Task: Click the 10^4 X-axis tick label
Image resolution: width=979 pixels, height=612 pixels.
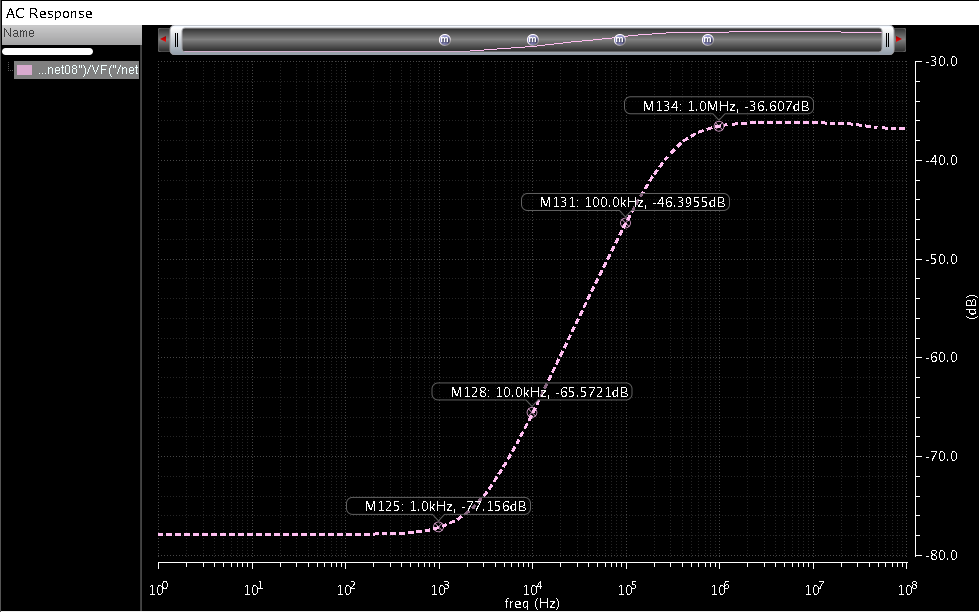Action: 532,589
